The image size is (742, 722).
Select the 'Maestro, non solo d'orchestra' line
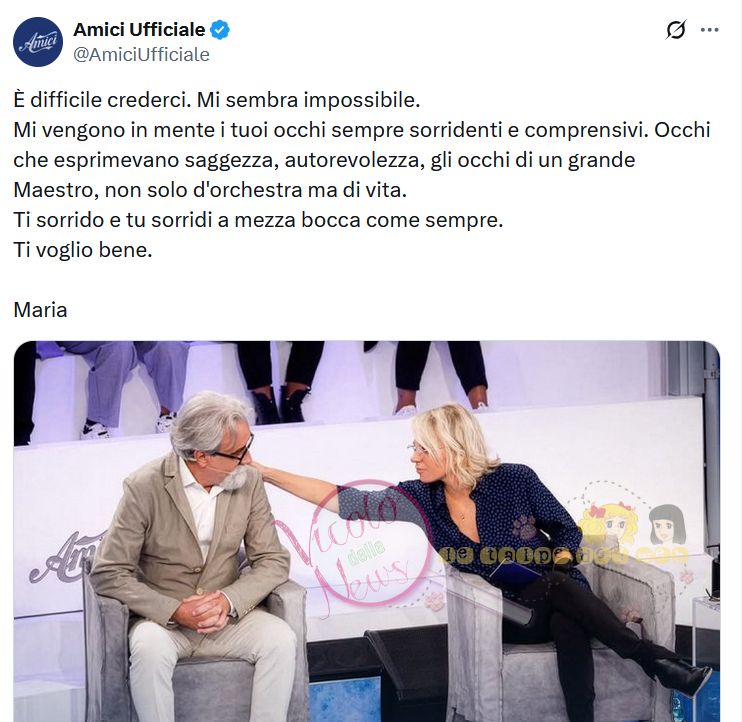[210, 190]
